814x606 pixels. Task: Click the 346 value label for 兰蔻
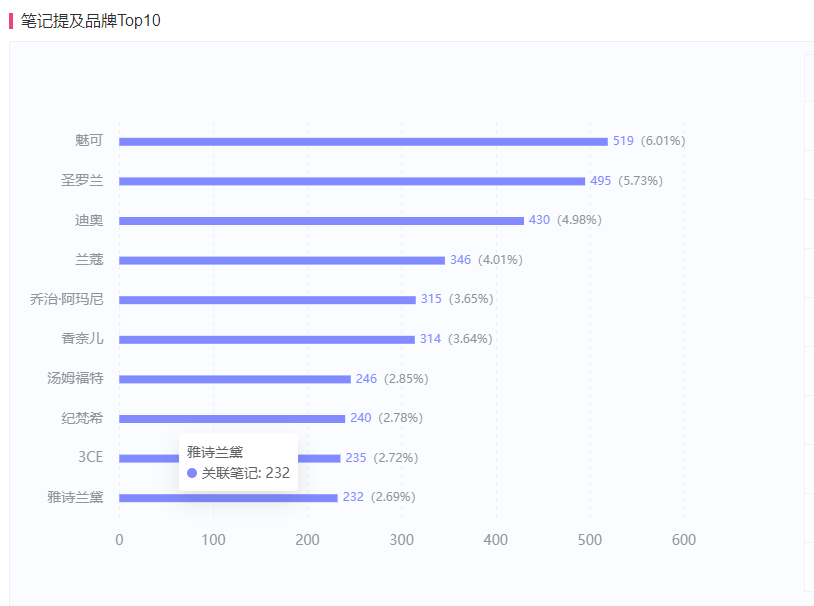[460, 260]
